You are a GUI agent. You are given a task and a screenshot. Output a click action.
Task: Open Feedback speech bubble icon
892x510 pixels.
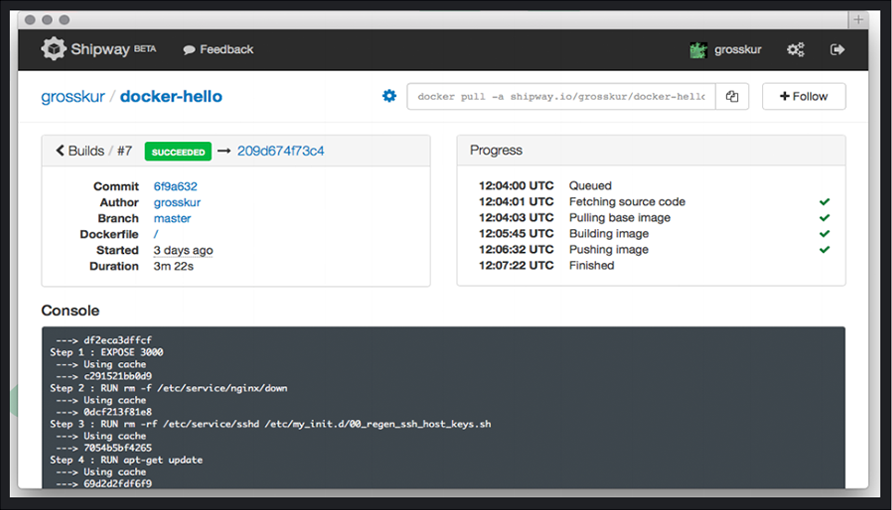(x=189, y=50)
